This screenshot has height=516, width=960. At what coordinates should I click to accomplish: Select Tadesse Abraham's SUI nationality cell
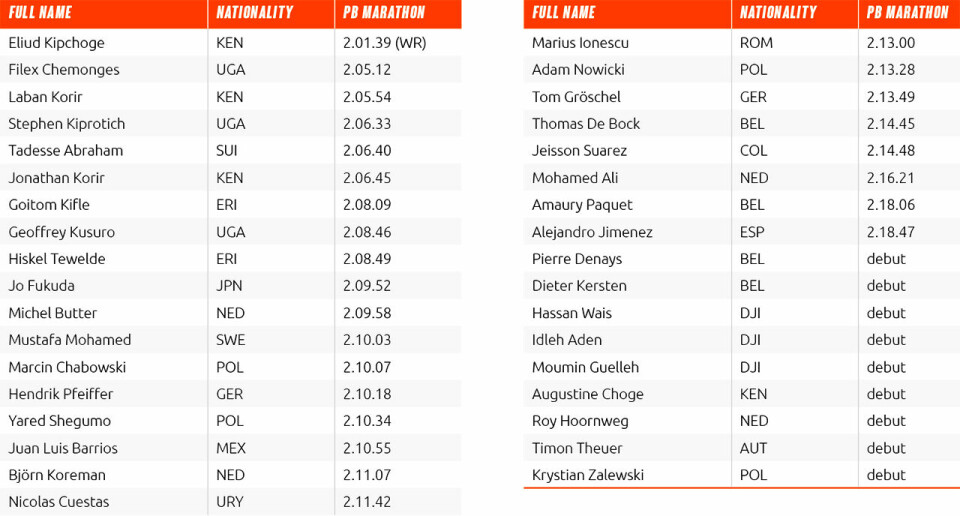pos(227,151)
